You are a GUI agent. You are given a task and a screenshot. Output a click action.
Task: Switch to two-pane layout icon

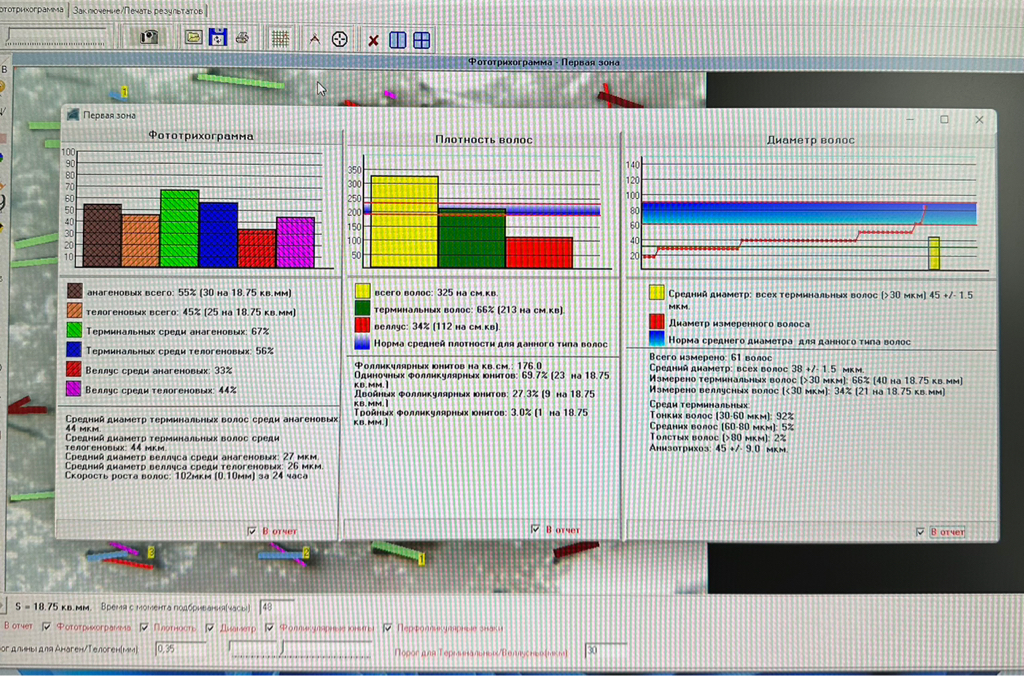[397, 40]
